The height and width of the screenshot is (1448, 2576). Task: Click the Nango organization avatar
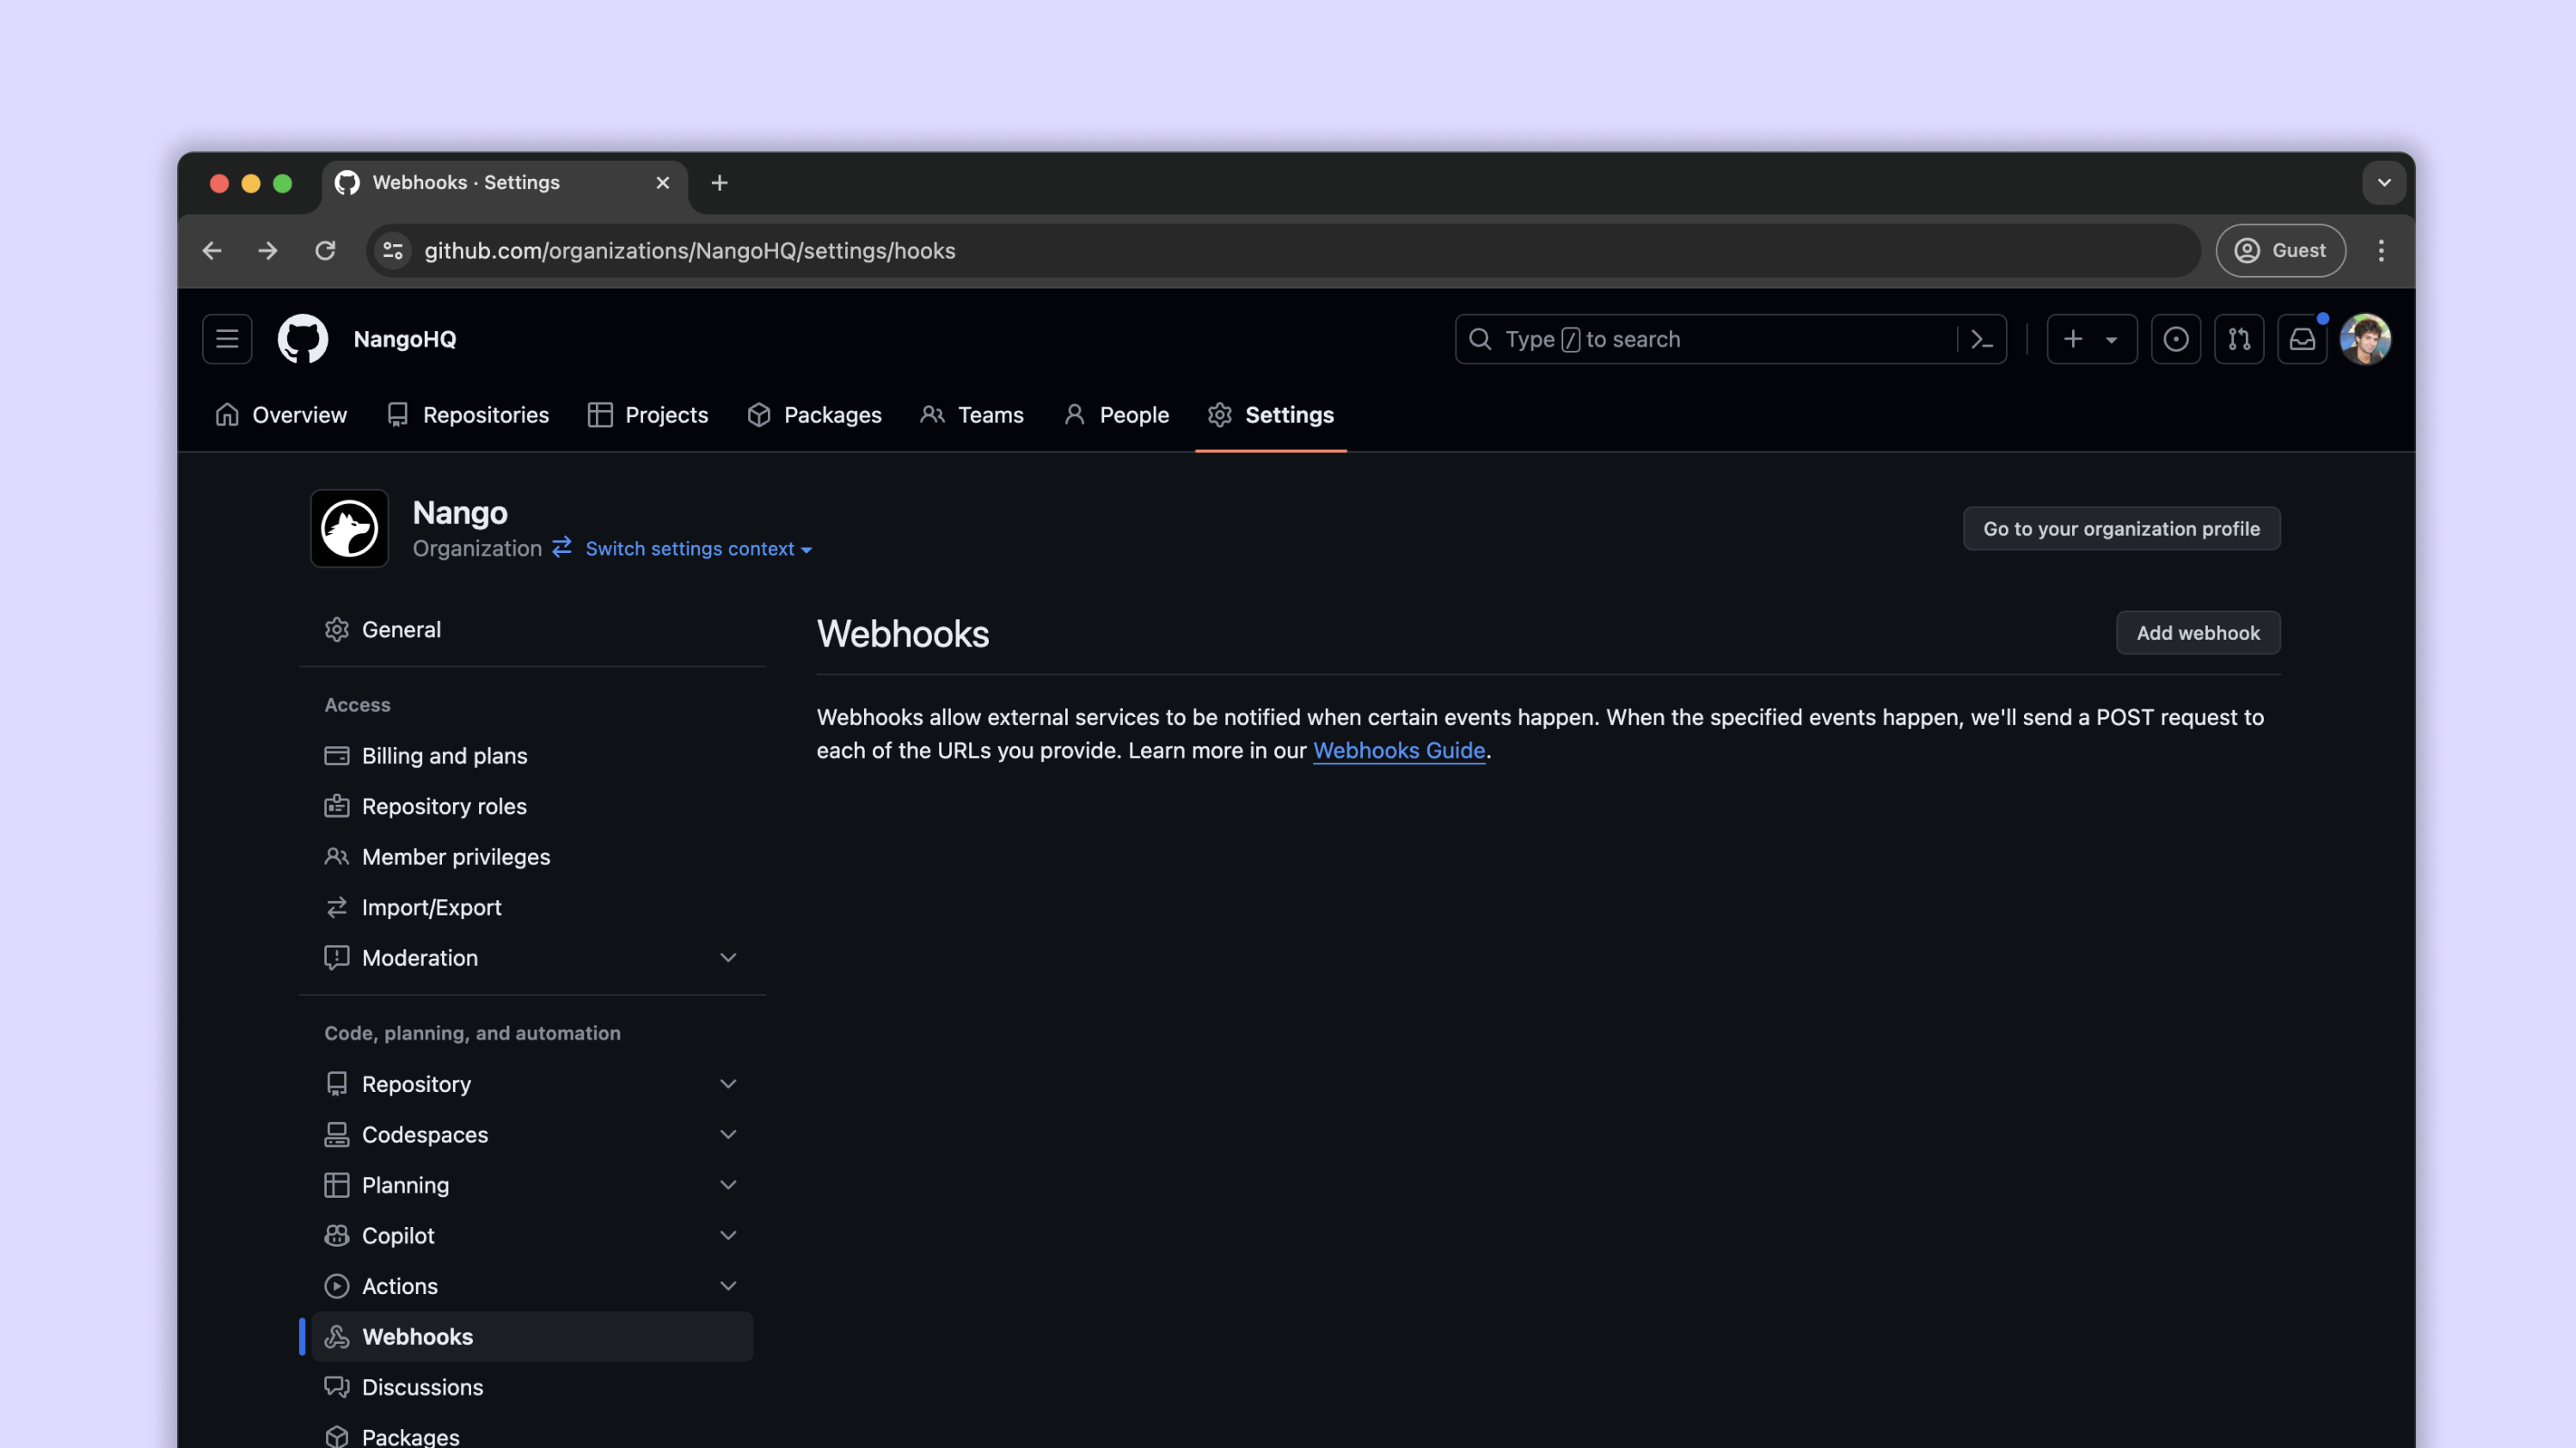coord(349,528)
